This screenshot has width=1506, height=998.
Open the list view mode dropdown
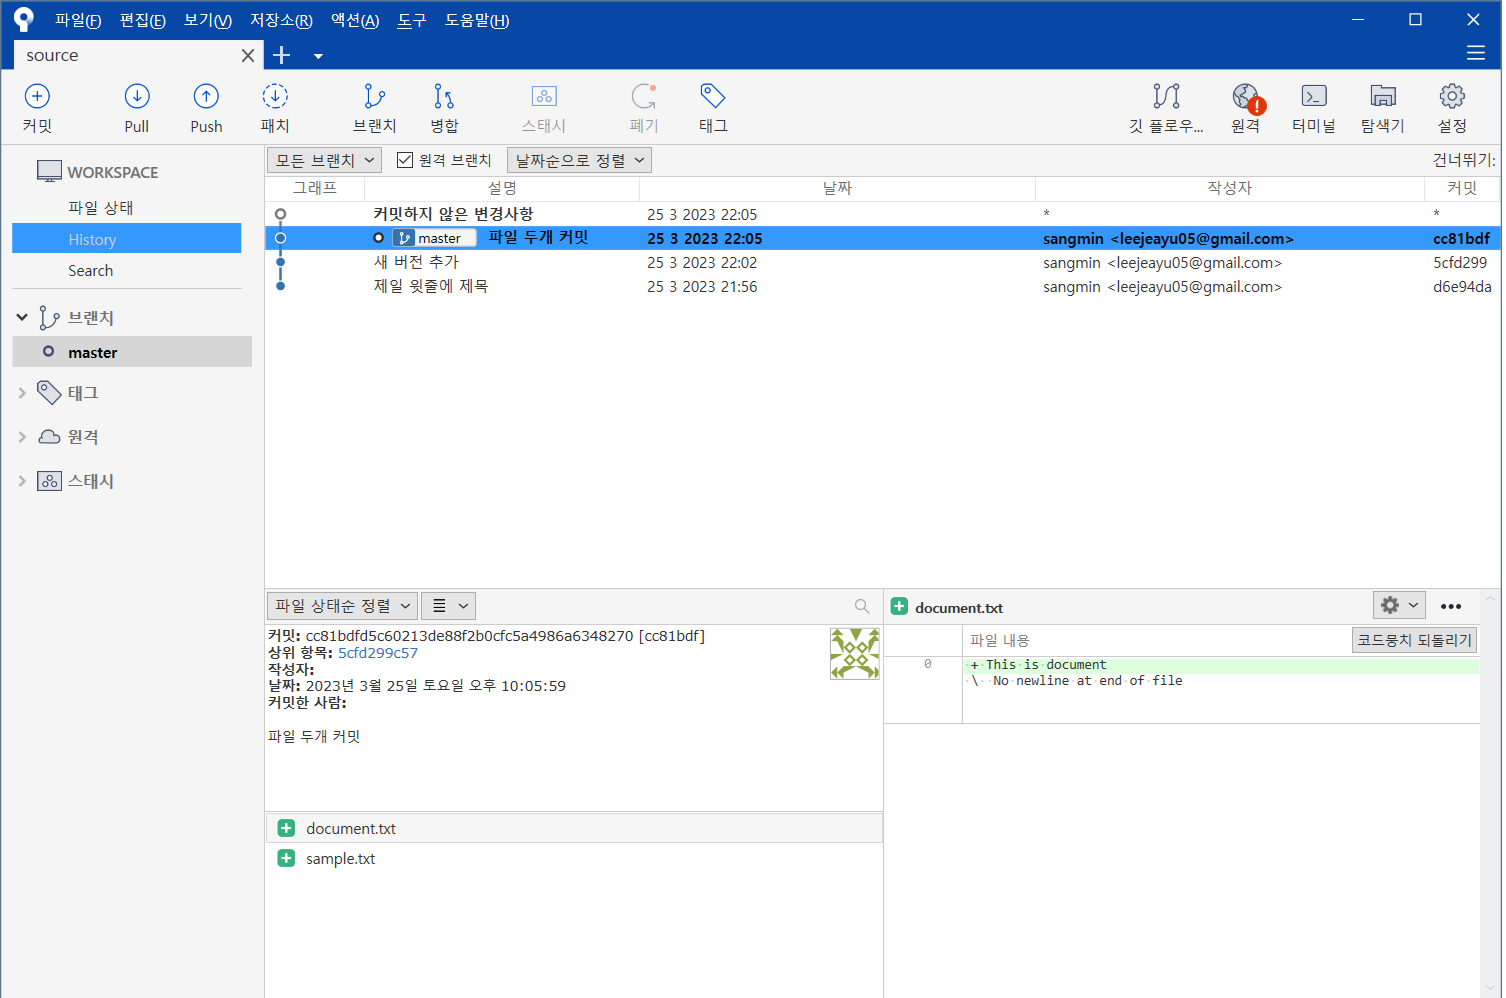tap(449, 606)
